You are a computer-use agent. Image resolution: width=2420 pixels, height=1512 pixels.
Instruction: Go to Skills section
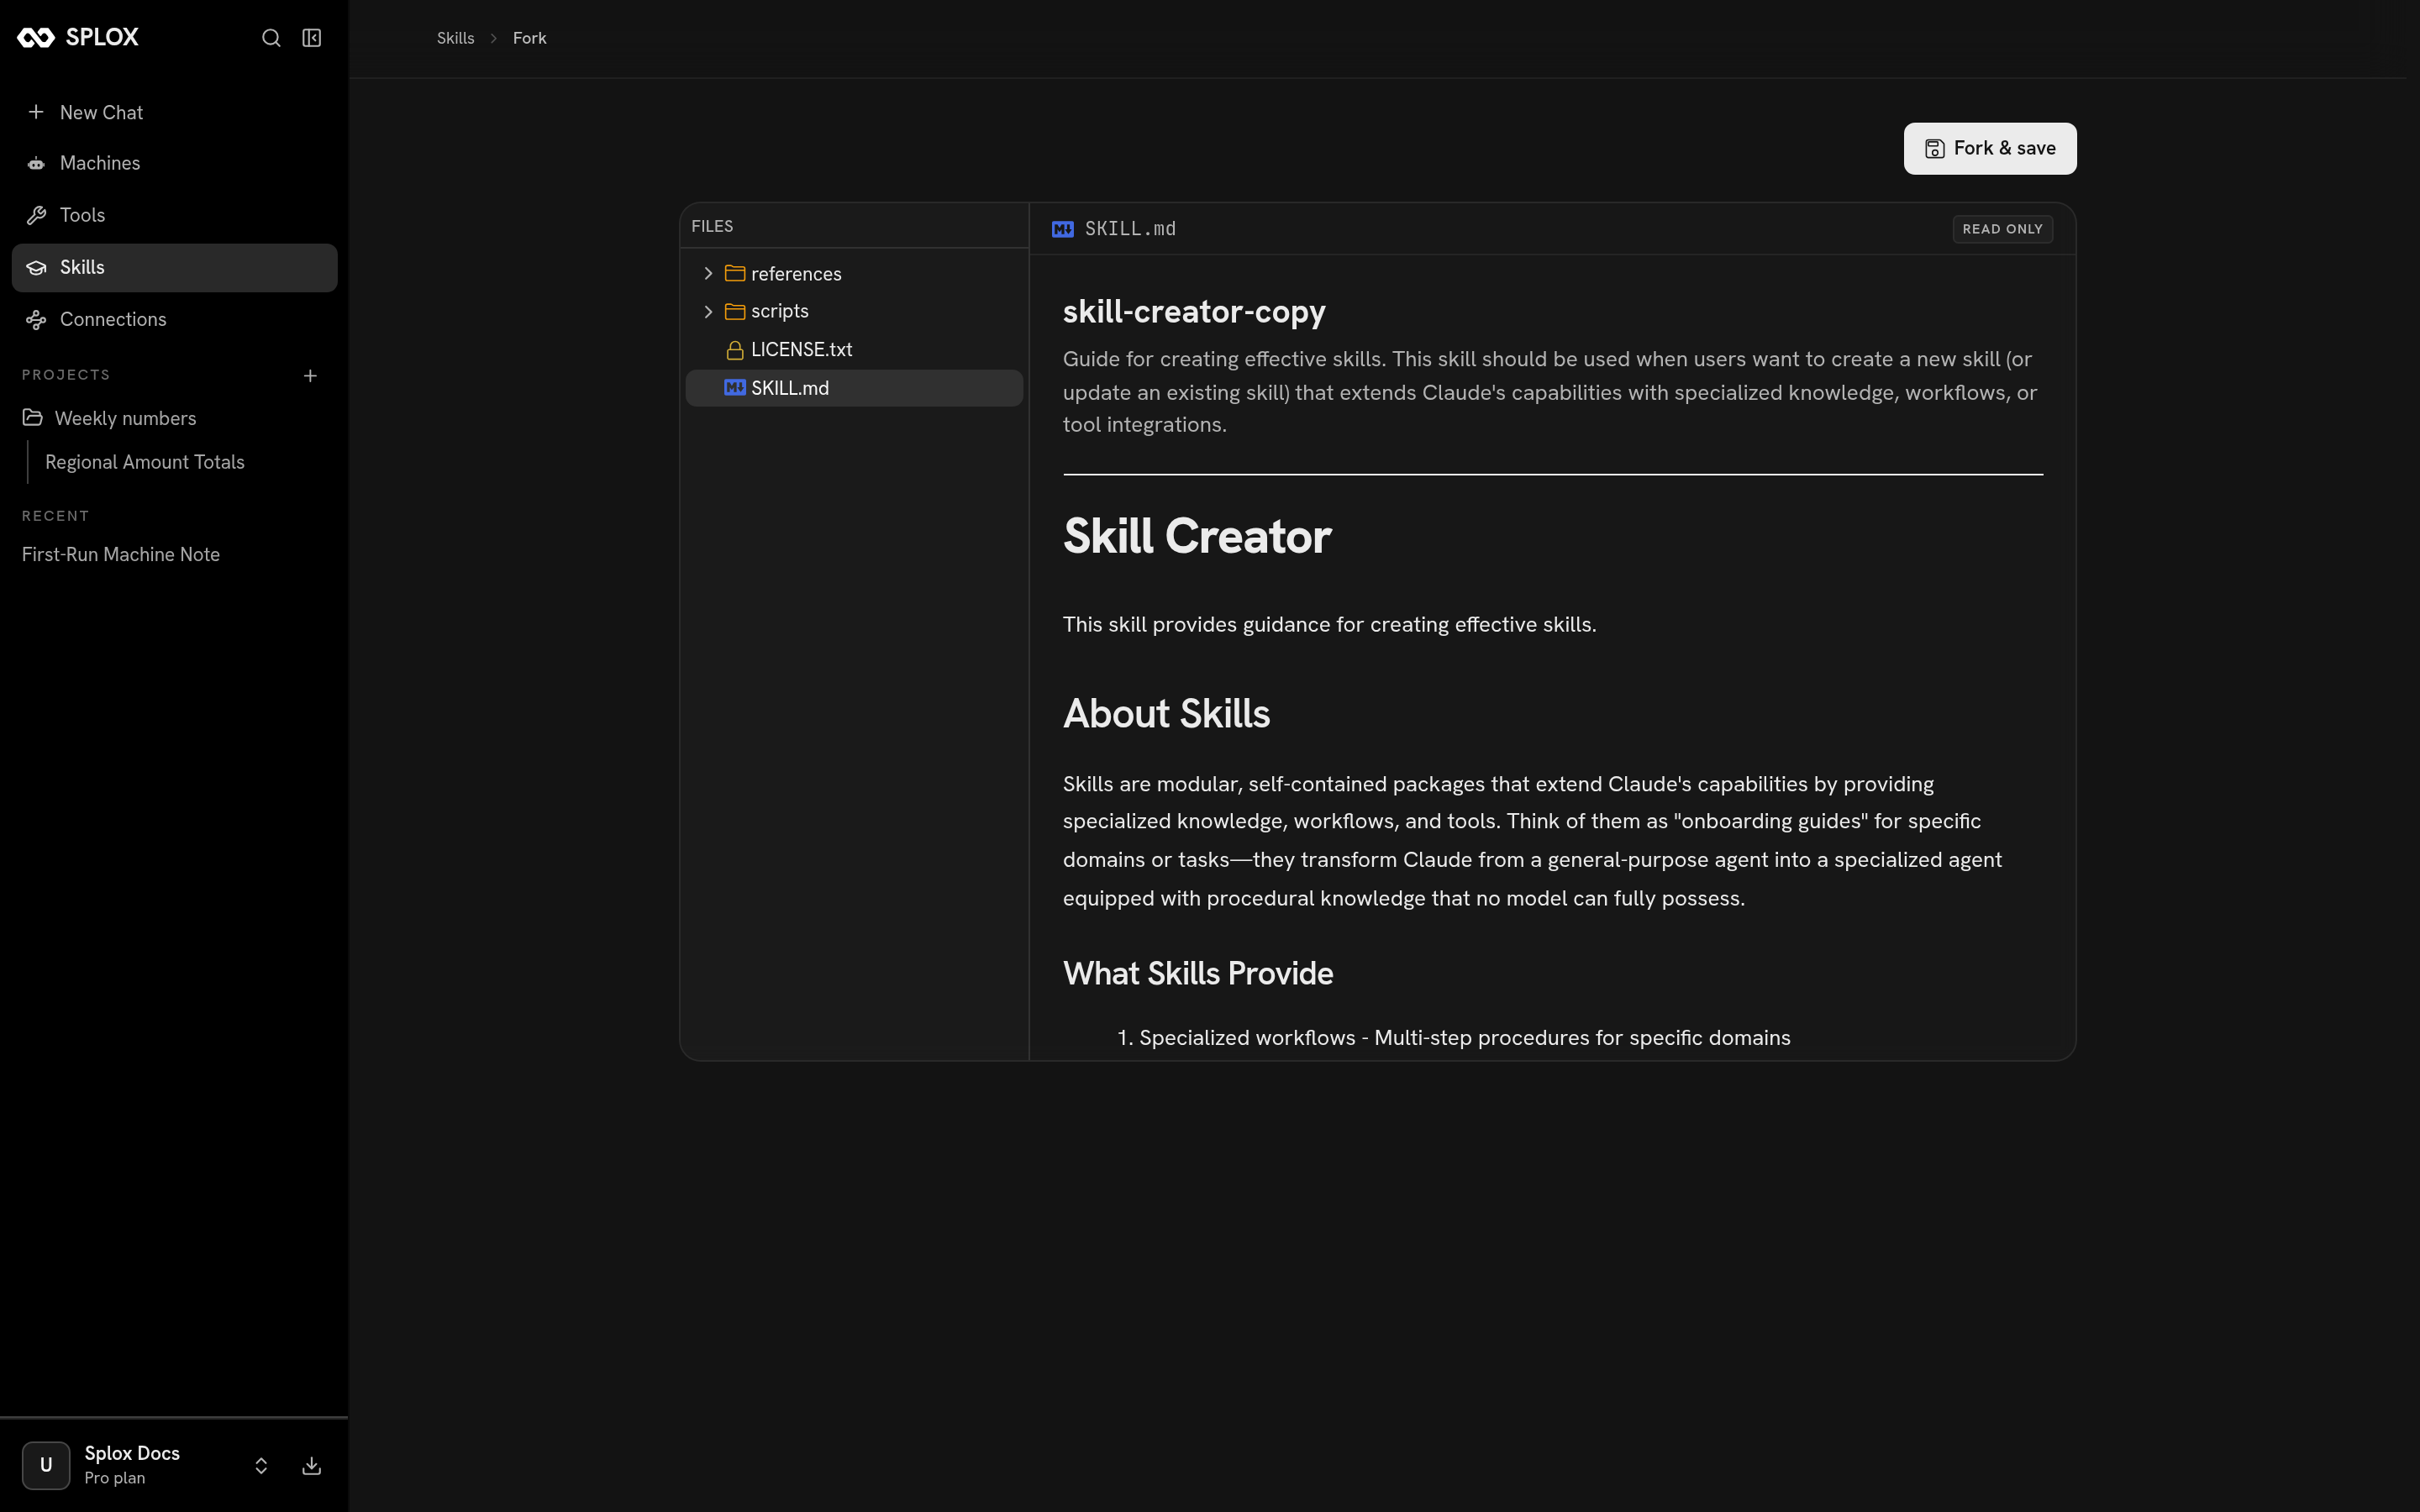(174, 267)
